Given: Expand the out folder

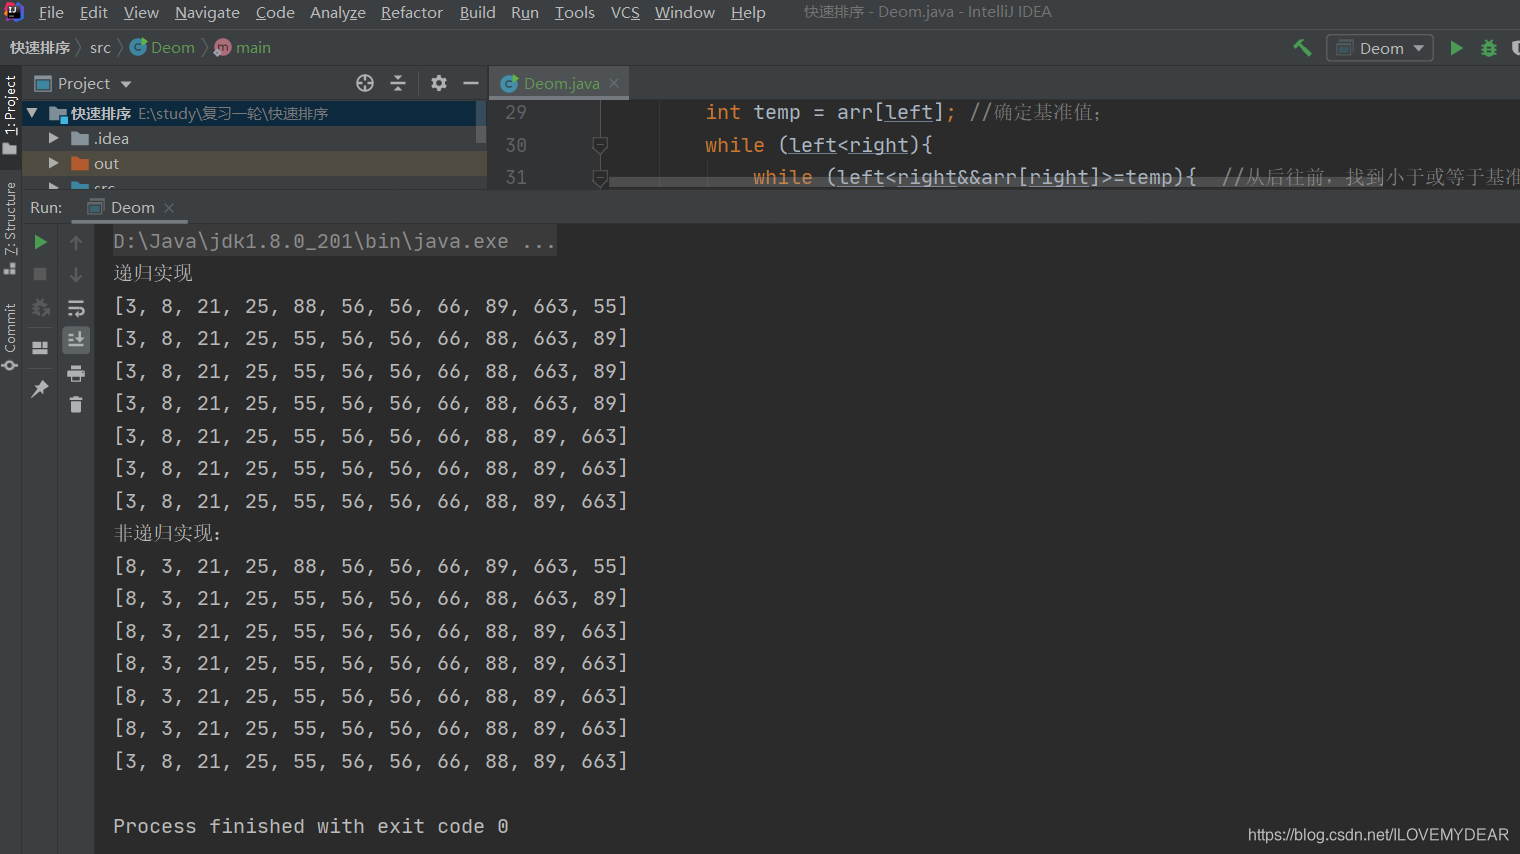Looking at the screenshot, I should (54, 163).
